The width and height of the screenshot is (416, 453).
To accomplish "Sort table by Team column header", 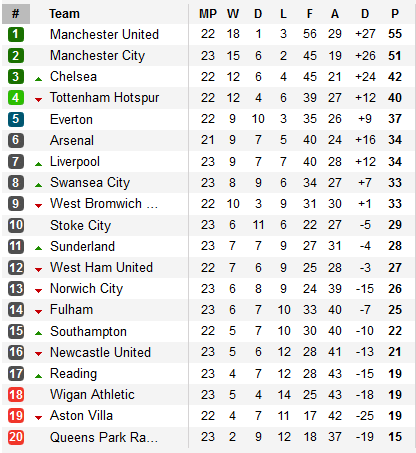I will click(64, 14).
